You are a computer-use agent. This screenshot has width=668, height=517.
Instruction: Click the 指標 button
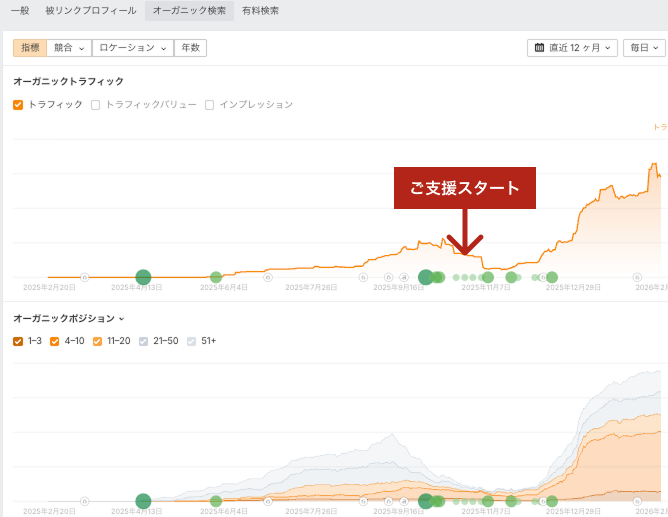tap(30, 47)
